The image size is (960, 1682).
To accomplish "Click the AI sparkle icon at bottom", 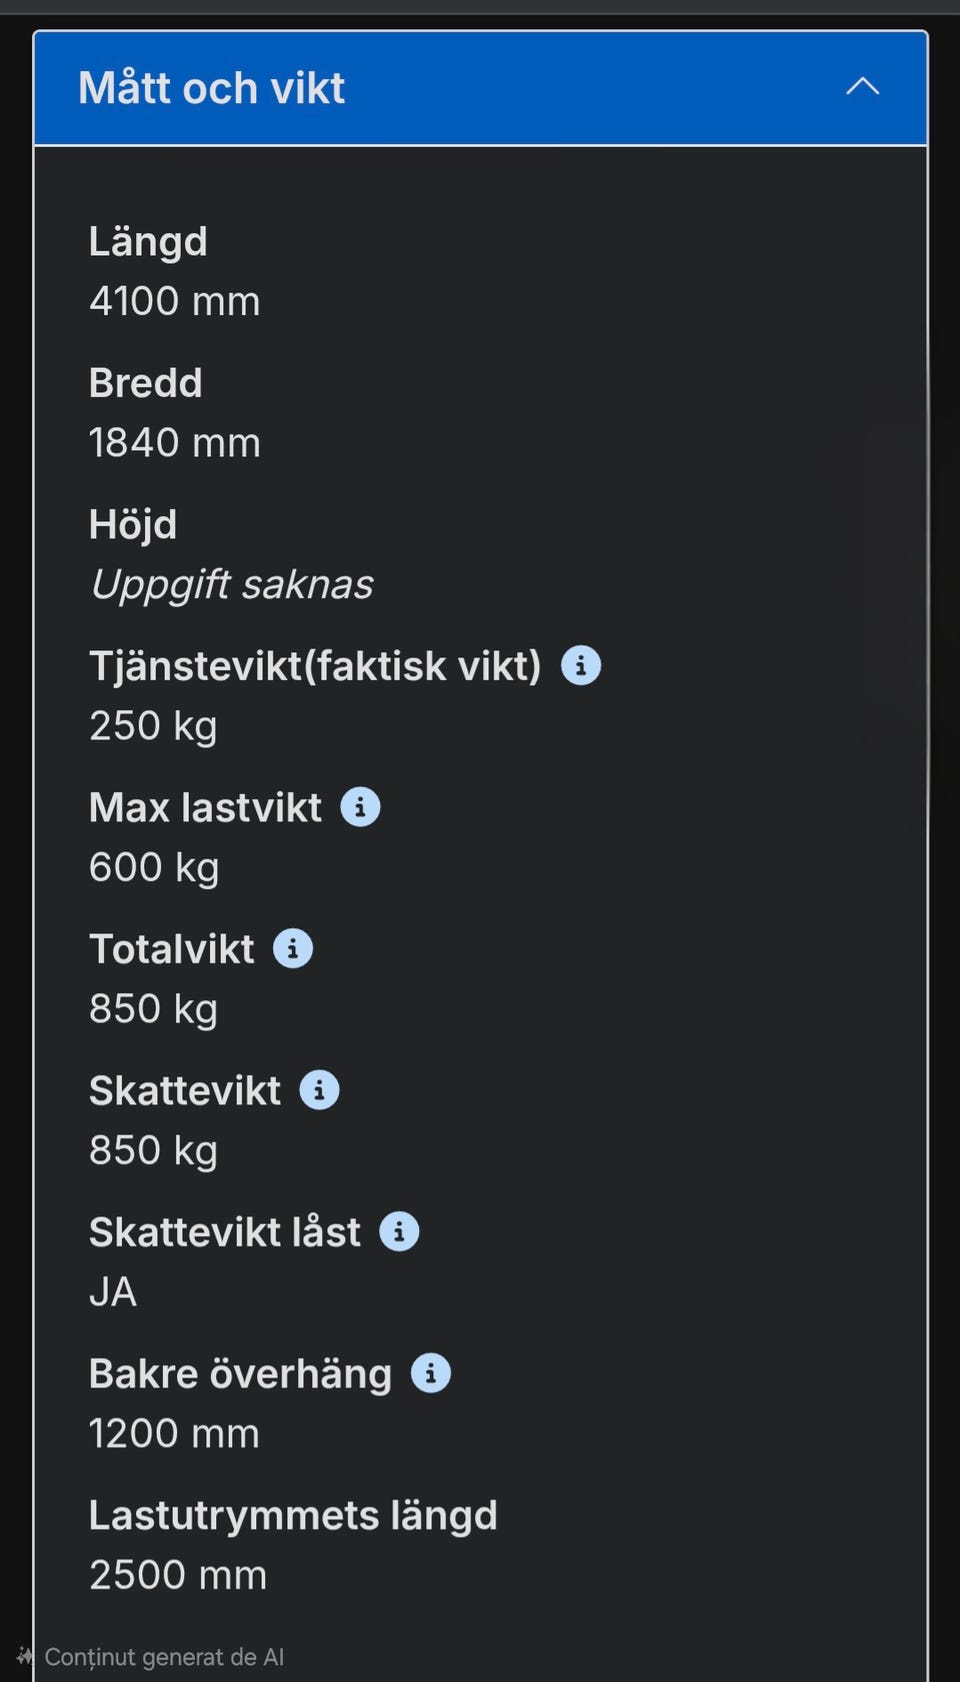I will pos(25,1656).
